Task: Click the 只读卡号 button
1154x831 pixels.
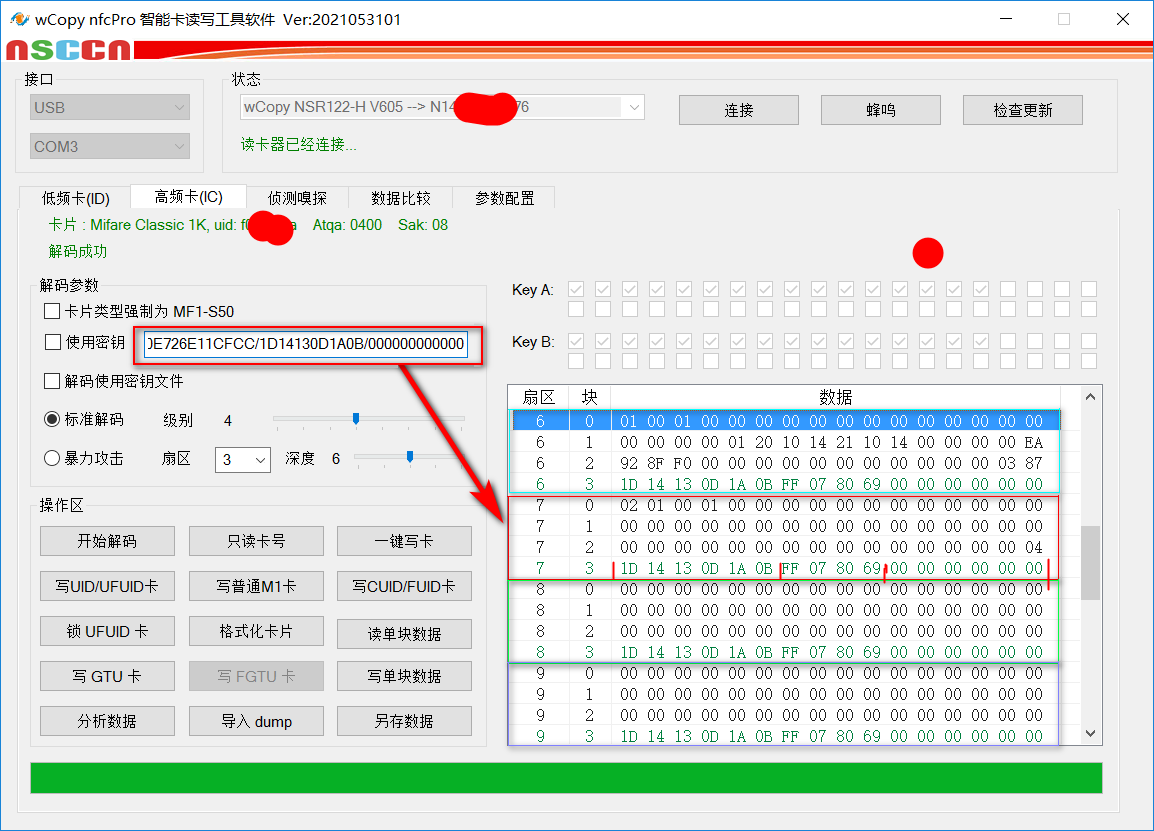Action: (x=256, y=541)
